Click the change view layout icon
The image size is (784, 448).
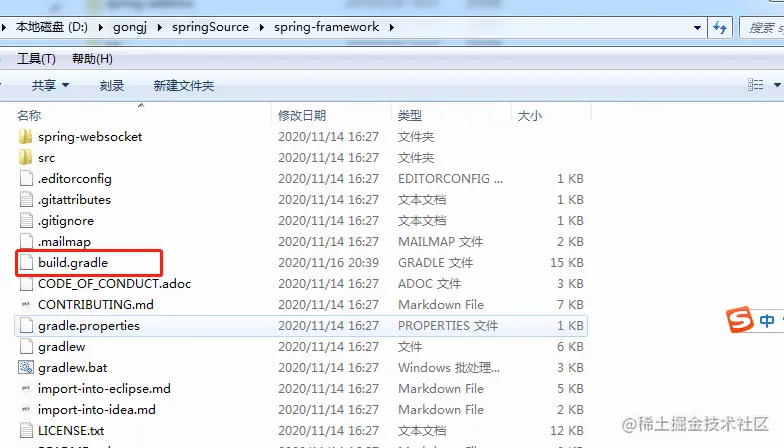tap(756, 85)
